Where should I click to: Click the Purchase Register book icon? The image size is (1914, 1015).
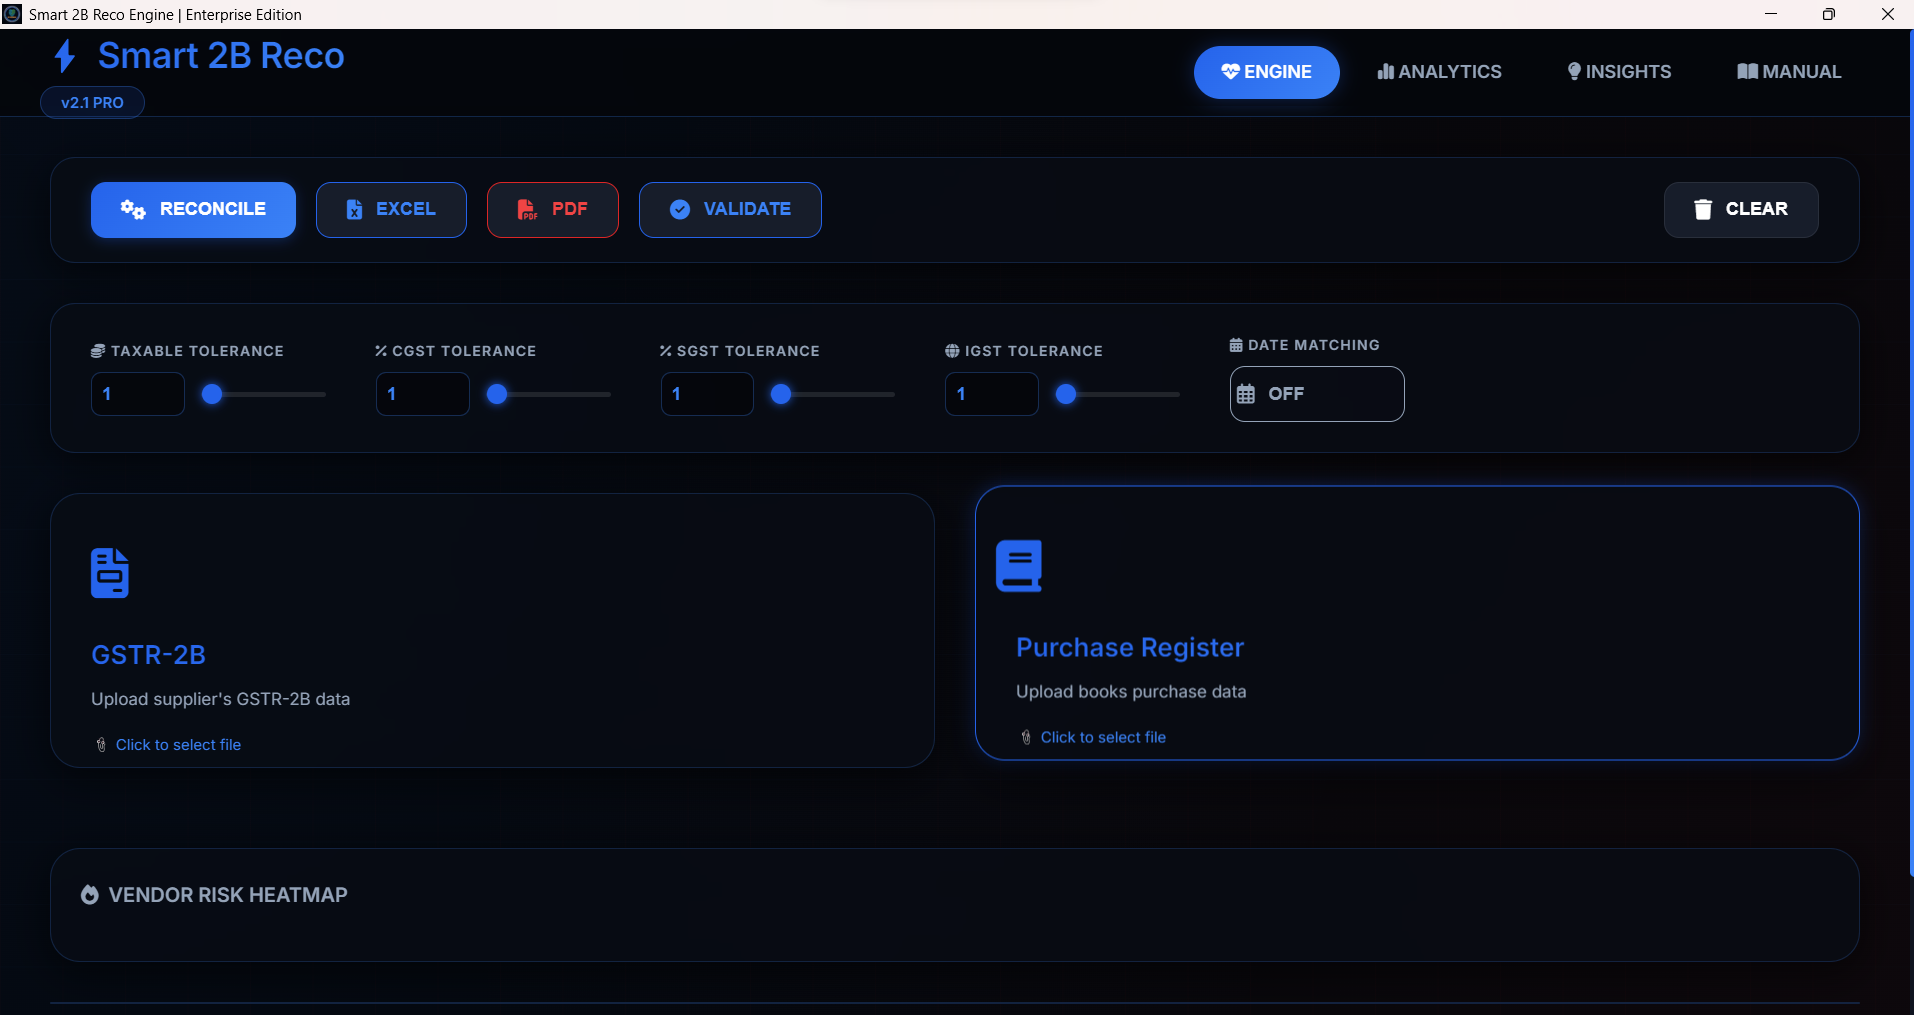1019,566
